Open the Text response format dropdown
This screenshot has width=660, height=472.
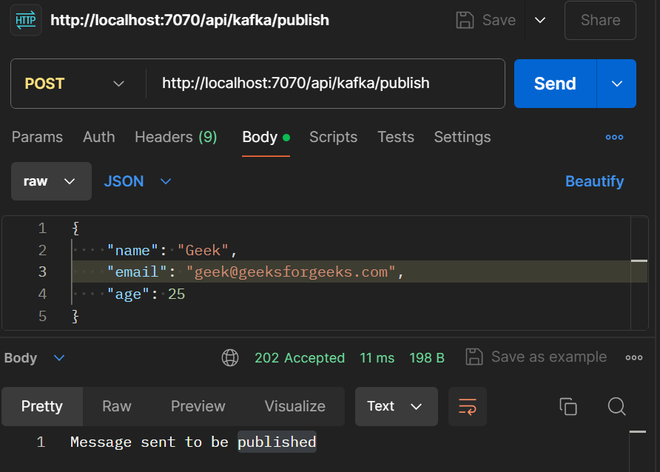point(395,406)
